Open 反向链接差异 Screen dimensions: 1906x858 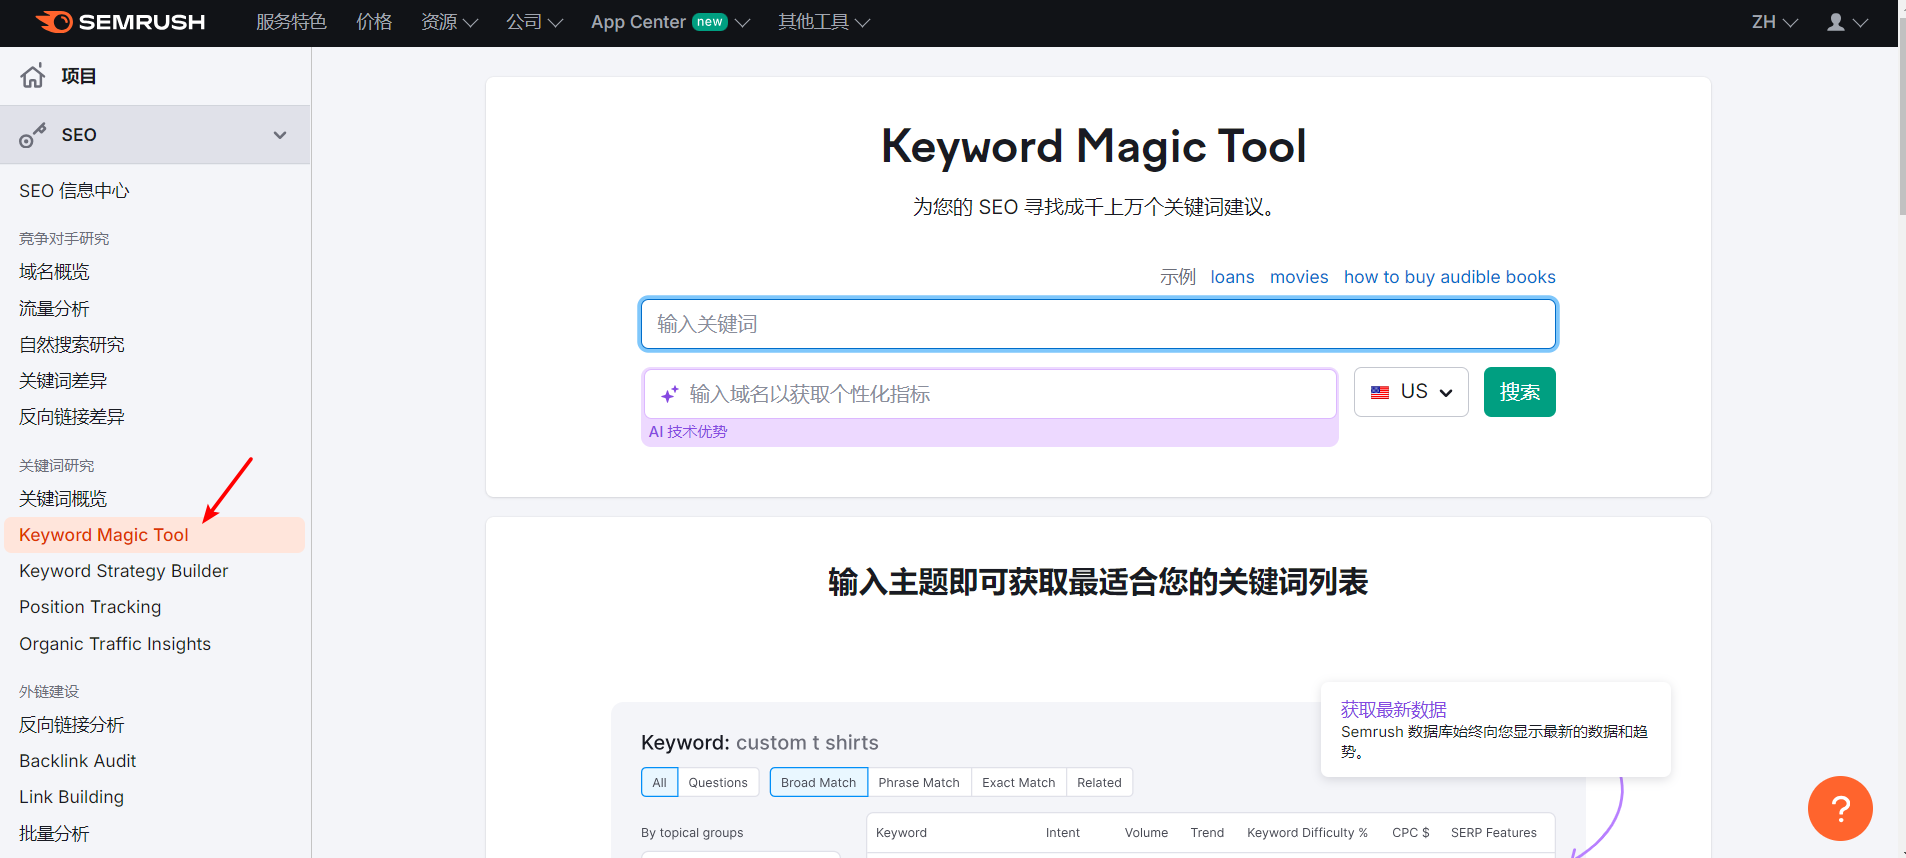point(72,417)
